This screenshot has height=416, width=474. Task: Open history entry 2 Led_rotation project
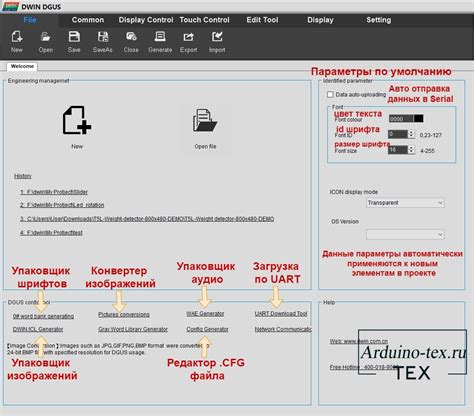tap(62, 205)
